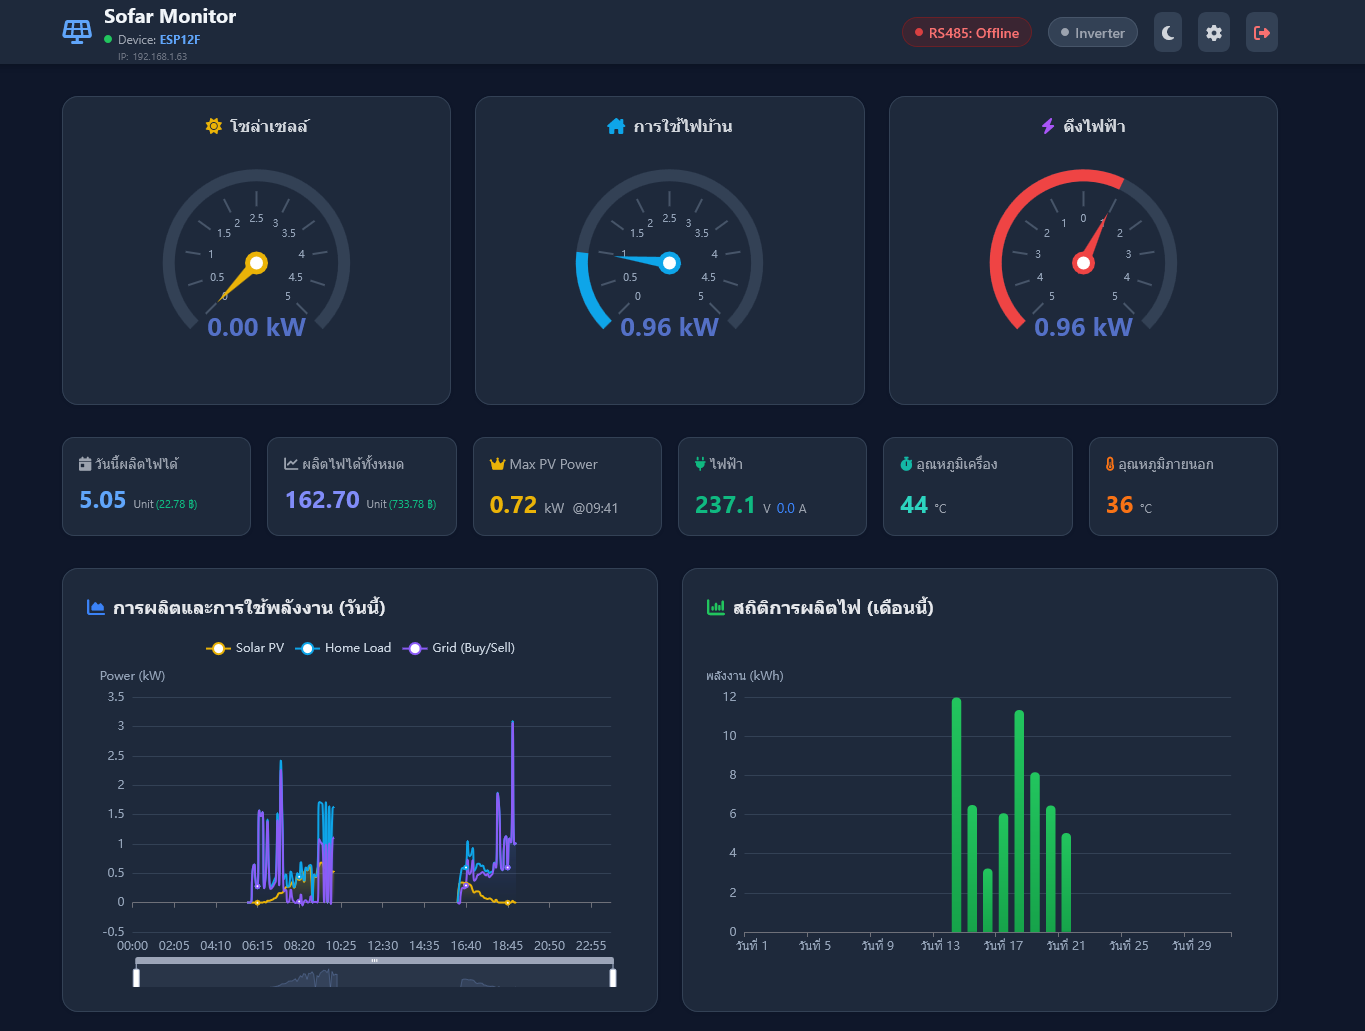Image resolution: width=1365 pixels, height=1031 pixels.
Task: Click stopwatch icon beside อุณหภูมิเครื่อง
Action: click(x=906, y=464)
